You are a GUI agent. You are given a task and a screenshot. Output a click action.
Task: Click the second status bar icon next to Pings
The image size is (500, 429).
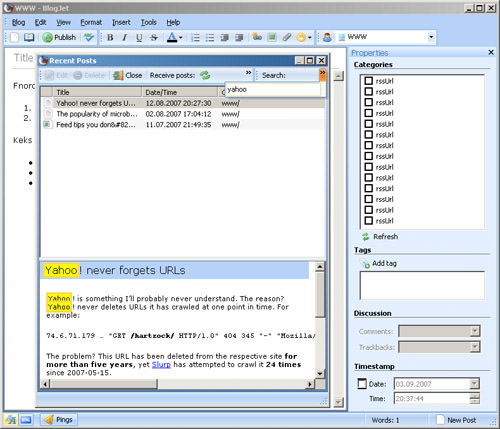pos(26,420)
